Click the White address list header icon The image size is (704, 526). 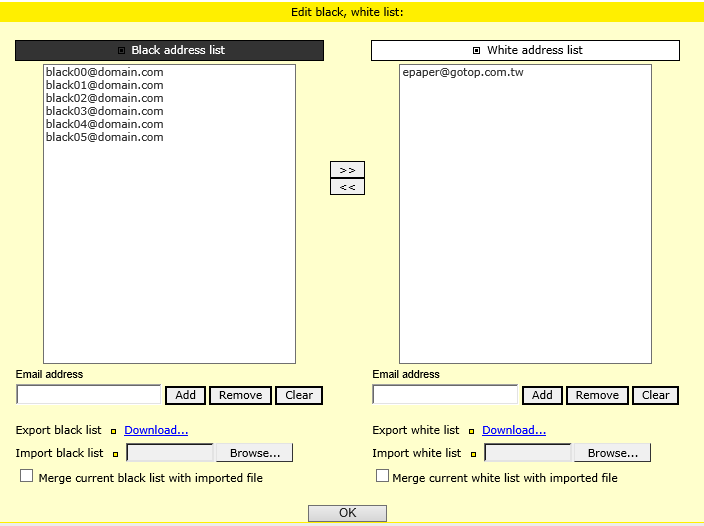[477, 50]
